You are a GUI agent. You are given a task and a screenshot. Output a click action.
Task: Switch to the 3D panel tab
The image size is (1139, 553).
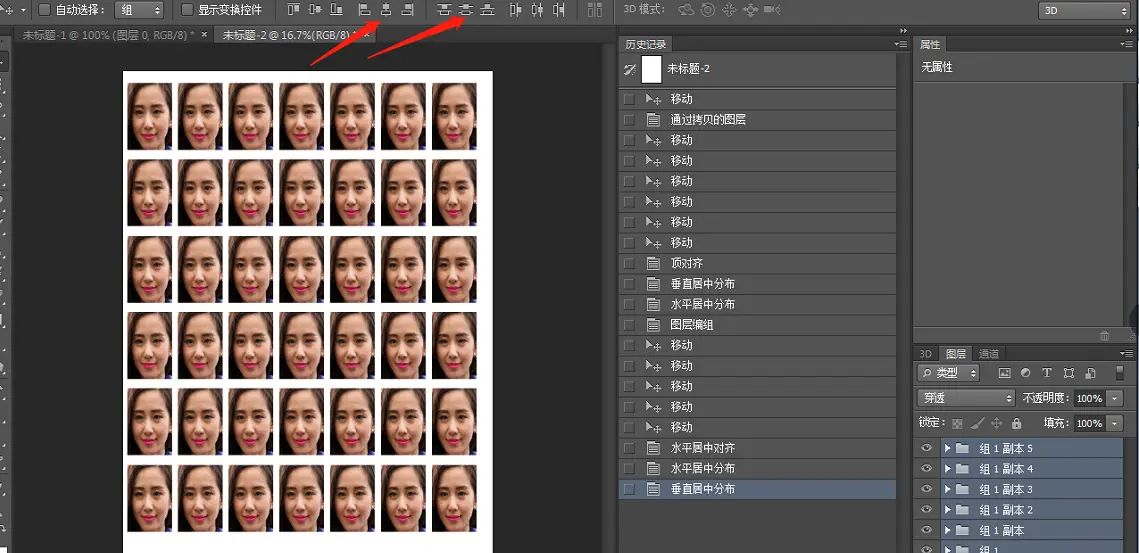tap(925, 354)
